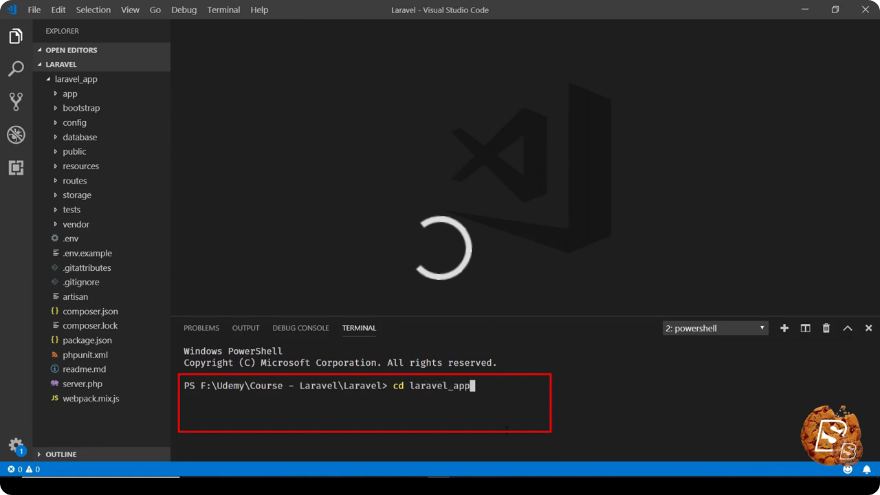This screenshot has width=880, height=495.
Task: Switch to the Debug Console tab
Action: 300,328
